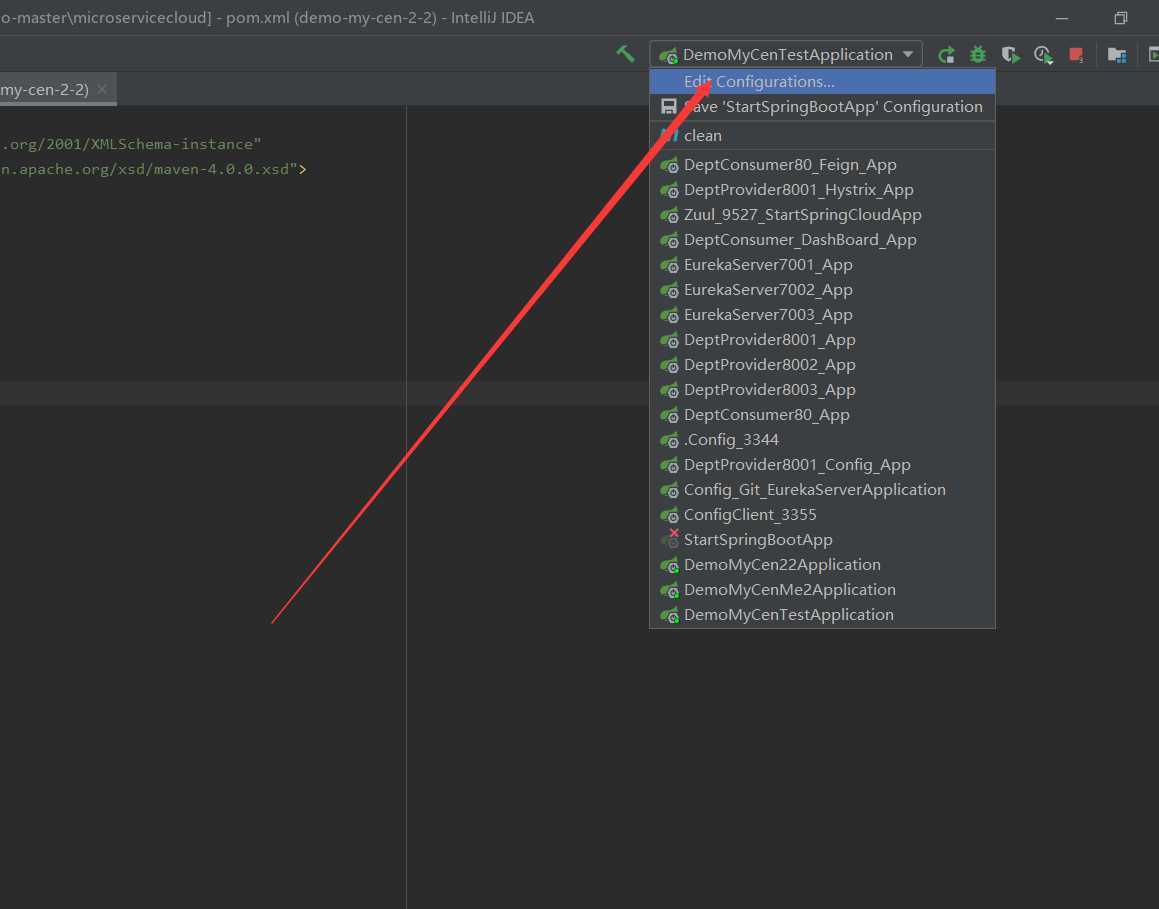
Task: Close the my-cen-2-2 editor tab
Action: pyautogui.click(x=102, y=89)
